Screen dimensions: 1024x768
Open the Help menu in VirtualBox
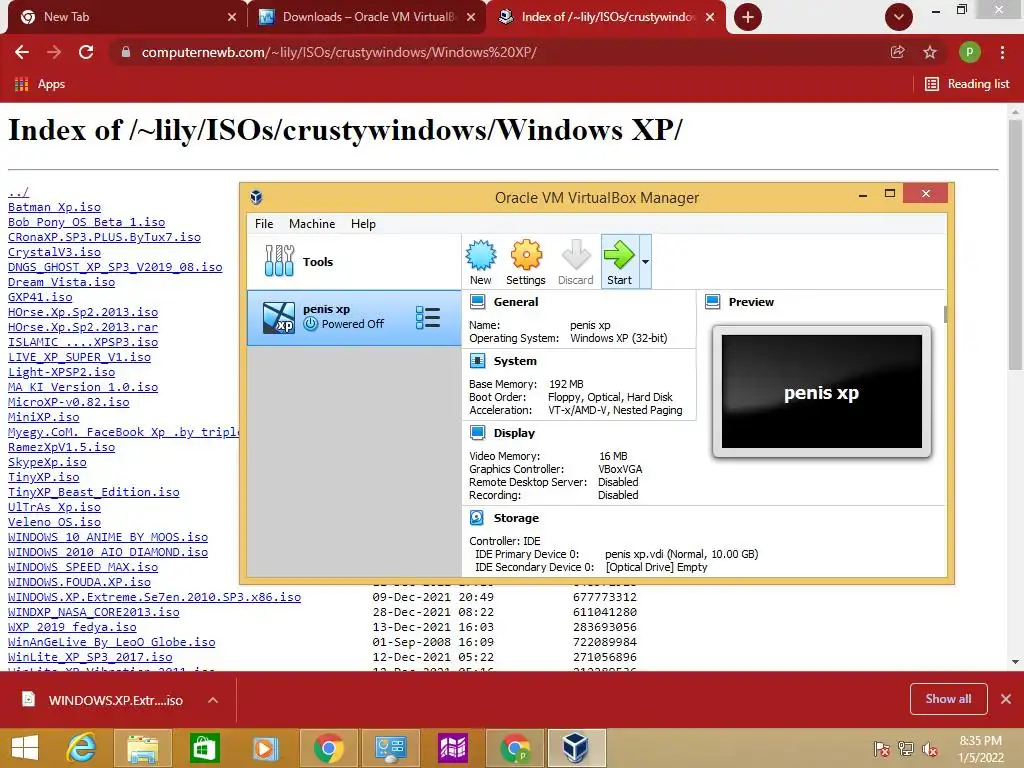(363, 223)
